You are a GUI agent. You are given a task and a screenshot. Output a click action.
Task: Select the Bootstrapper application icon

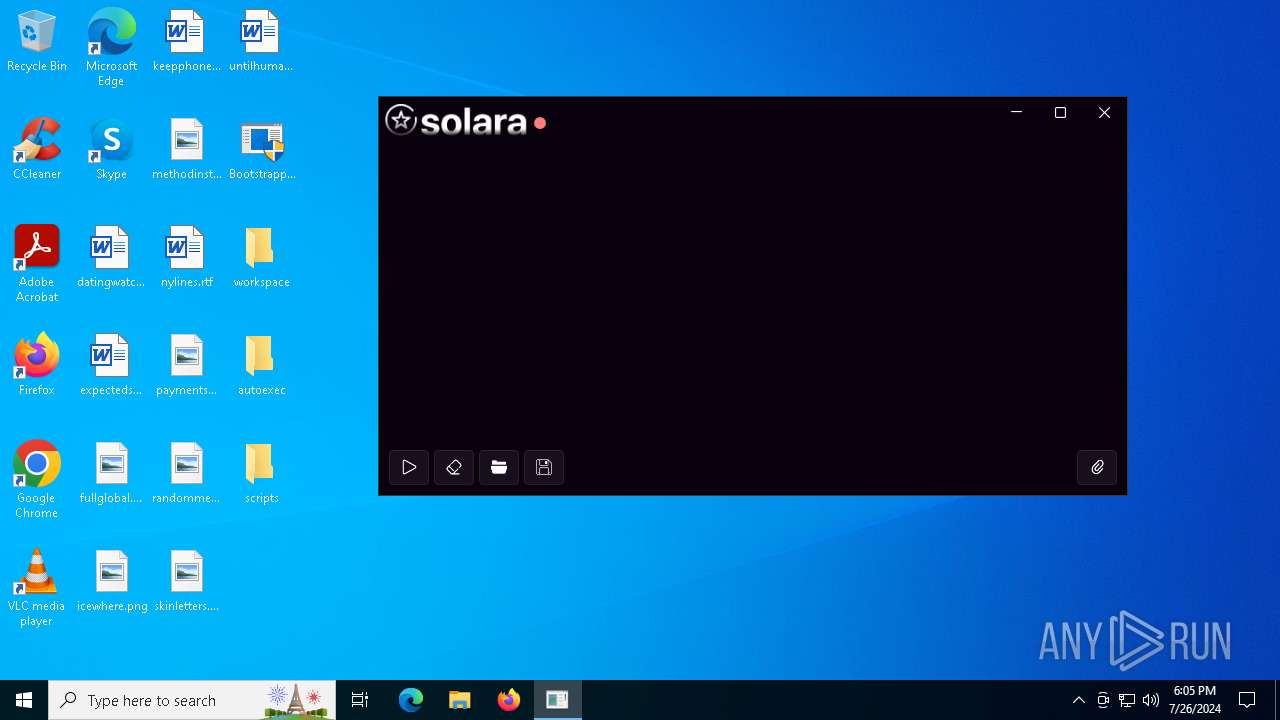click(262, 150)
